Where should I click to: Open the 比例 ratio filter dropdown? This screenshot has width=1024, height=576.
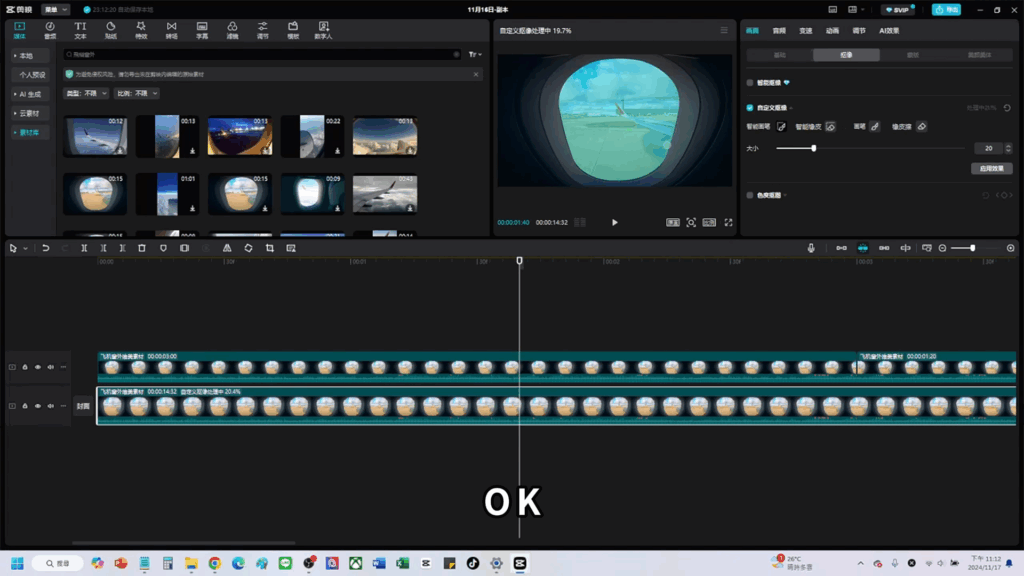coord(136,93)
